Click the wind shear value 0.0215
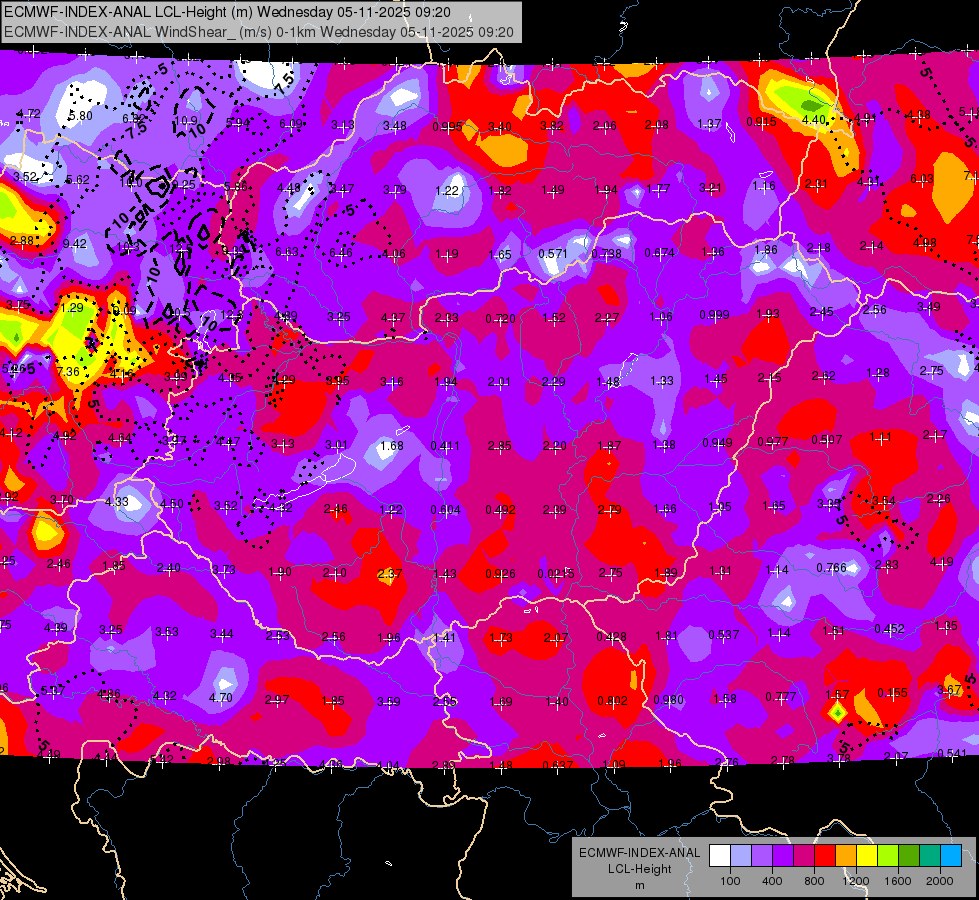The image size is (979, 900). 556,573
